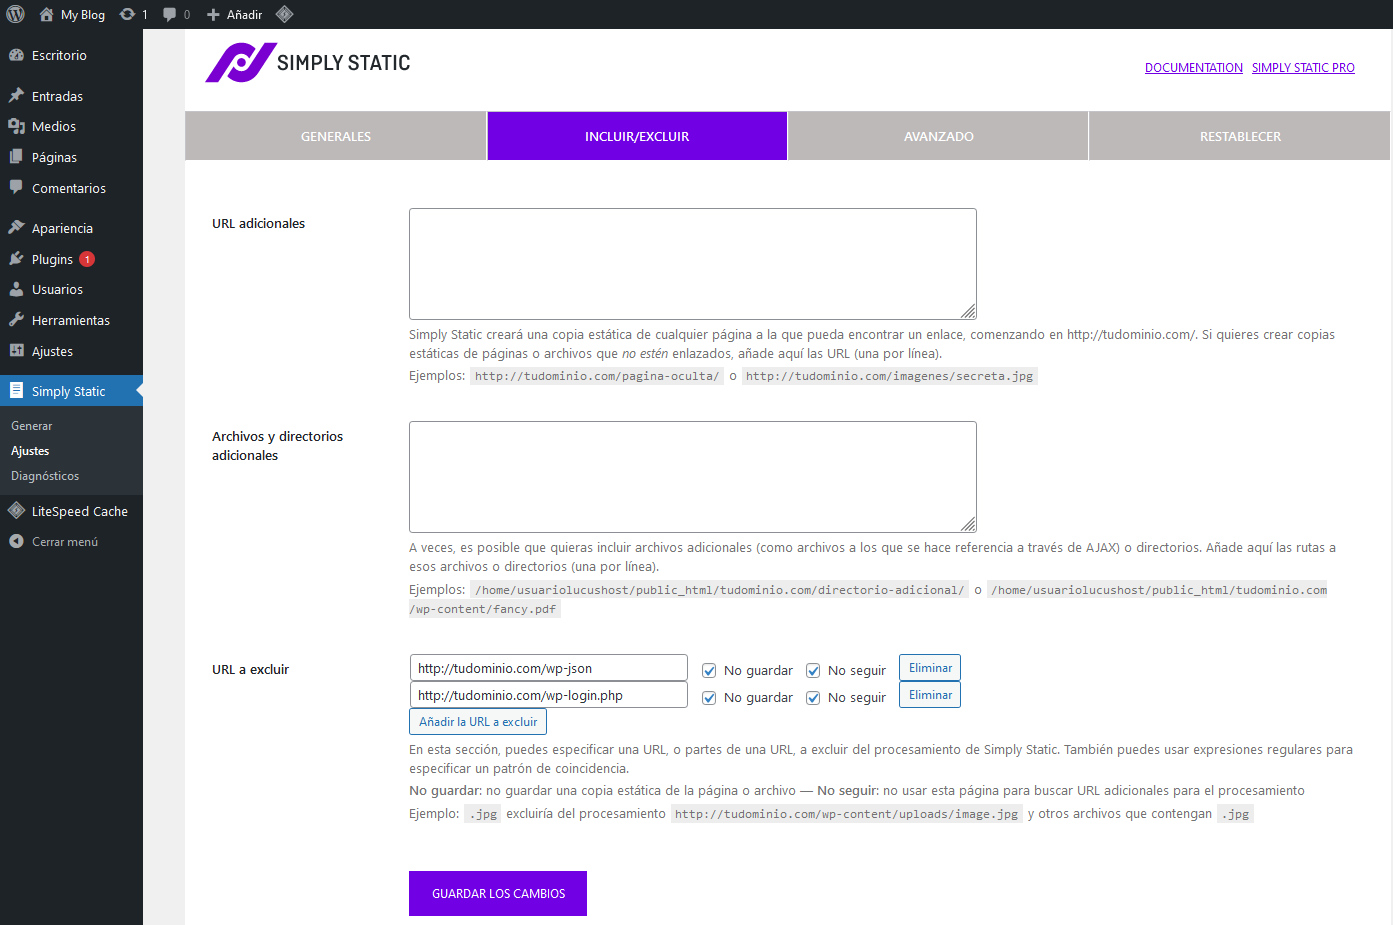Image resolution: width=1393 pixels, height=925 pixels.
Task: Switch to the GENERALES tab
Action: 336,136
